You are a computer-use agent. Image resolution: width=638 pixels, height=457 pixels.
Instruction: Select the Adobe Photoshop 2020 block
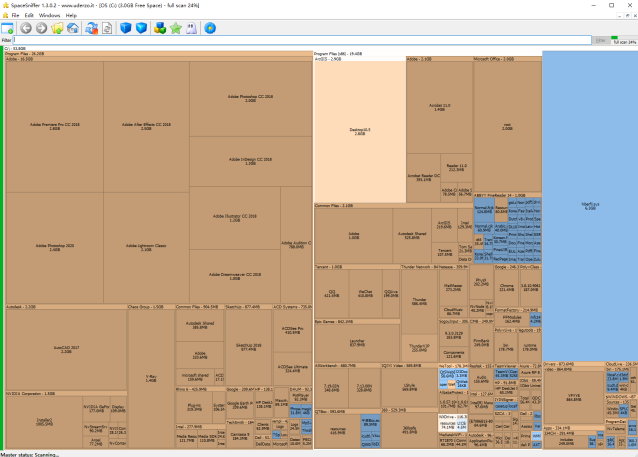pos(55,247)
